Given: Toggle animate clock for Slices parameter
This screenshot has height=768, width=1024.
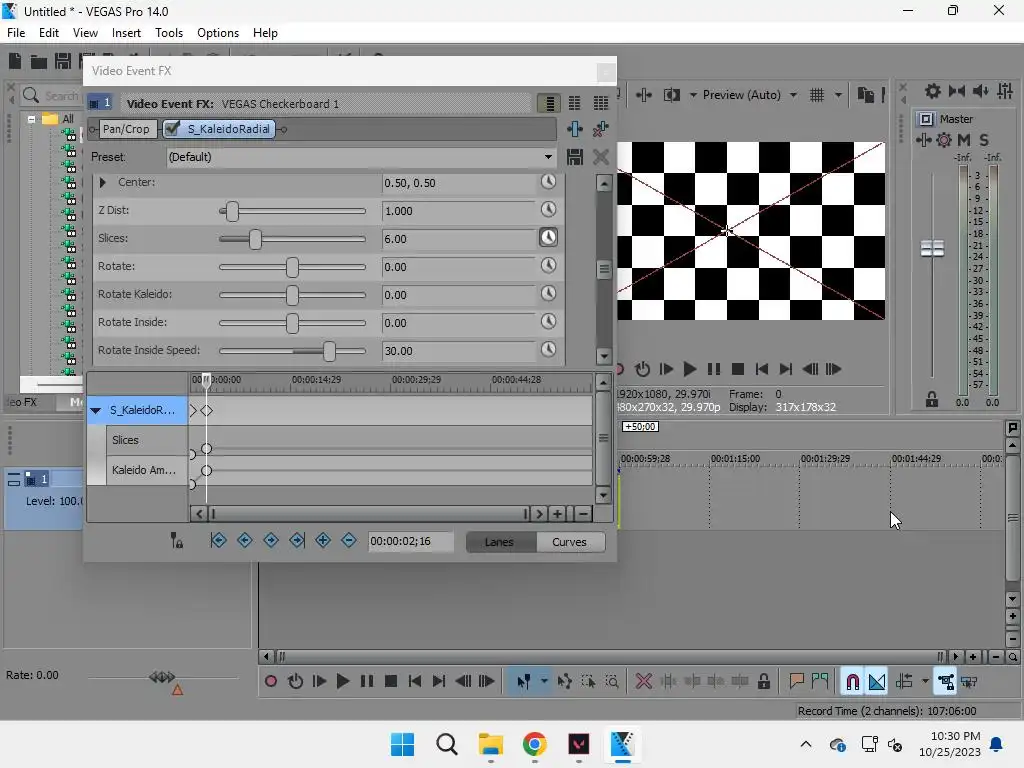Looking at the screenshot, I should (x=549, y=238).
